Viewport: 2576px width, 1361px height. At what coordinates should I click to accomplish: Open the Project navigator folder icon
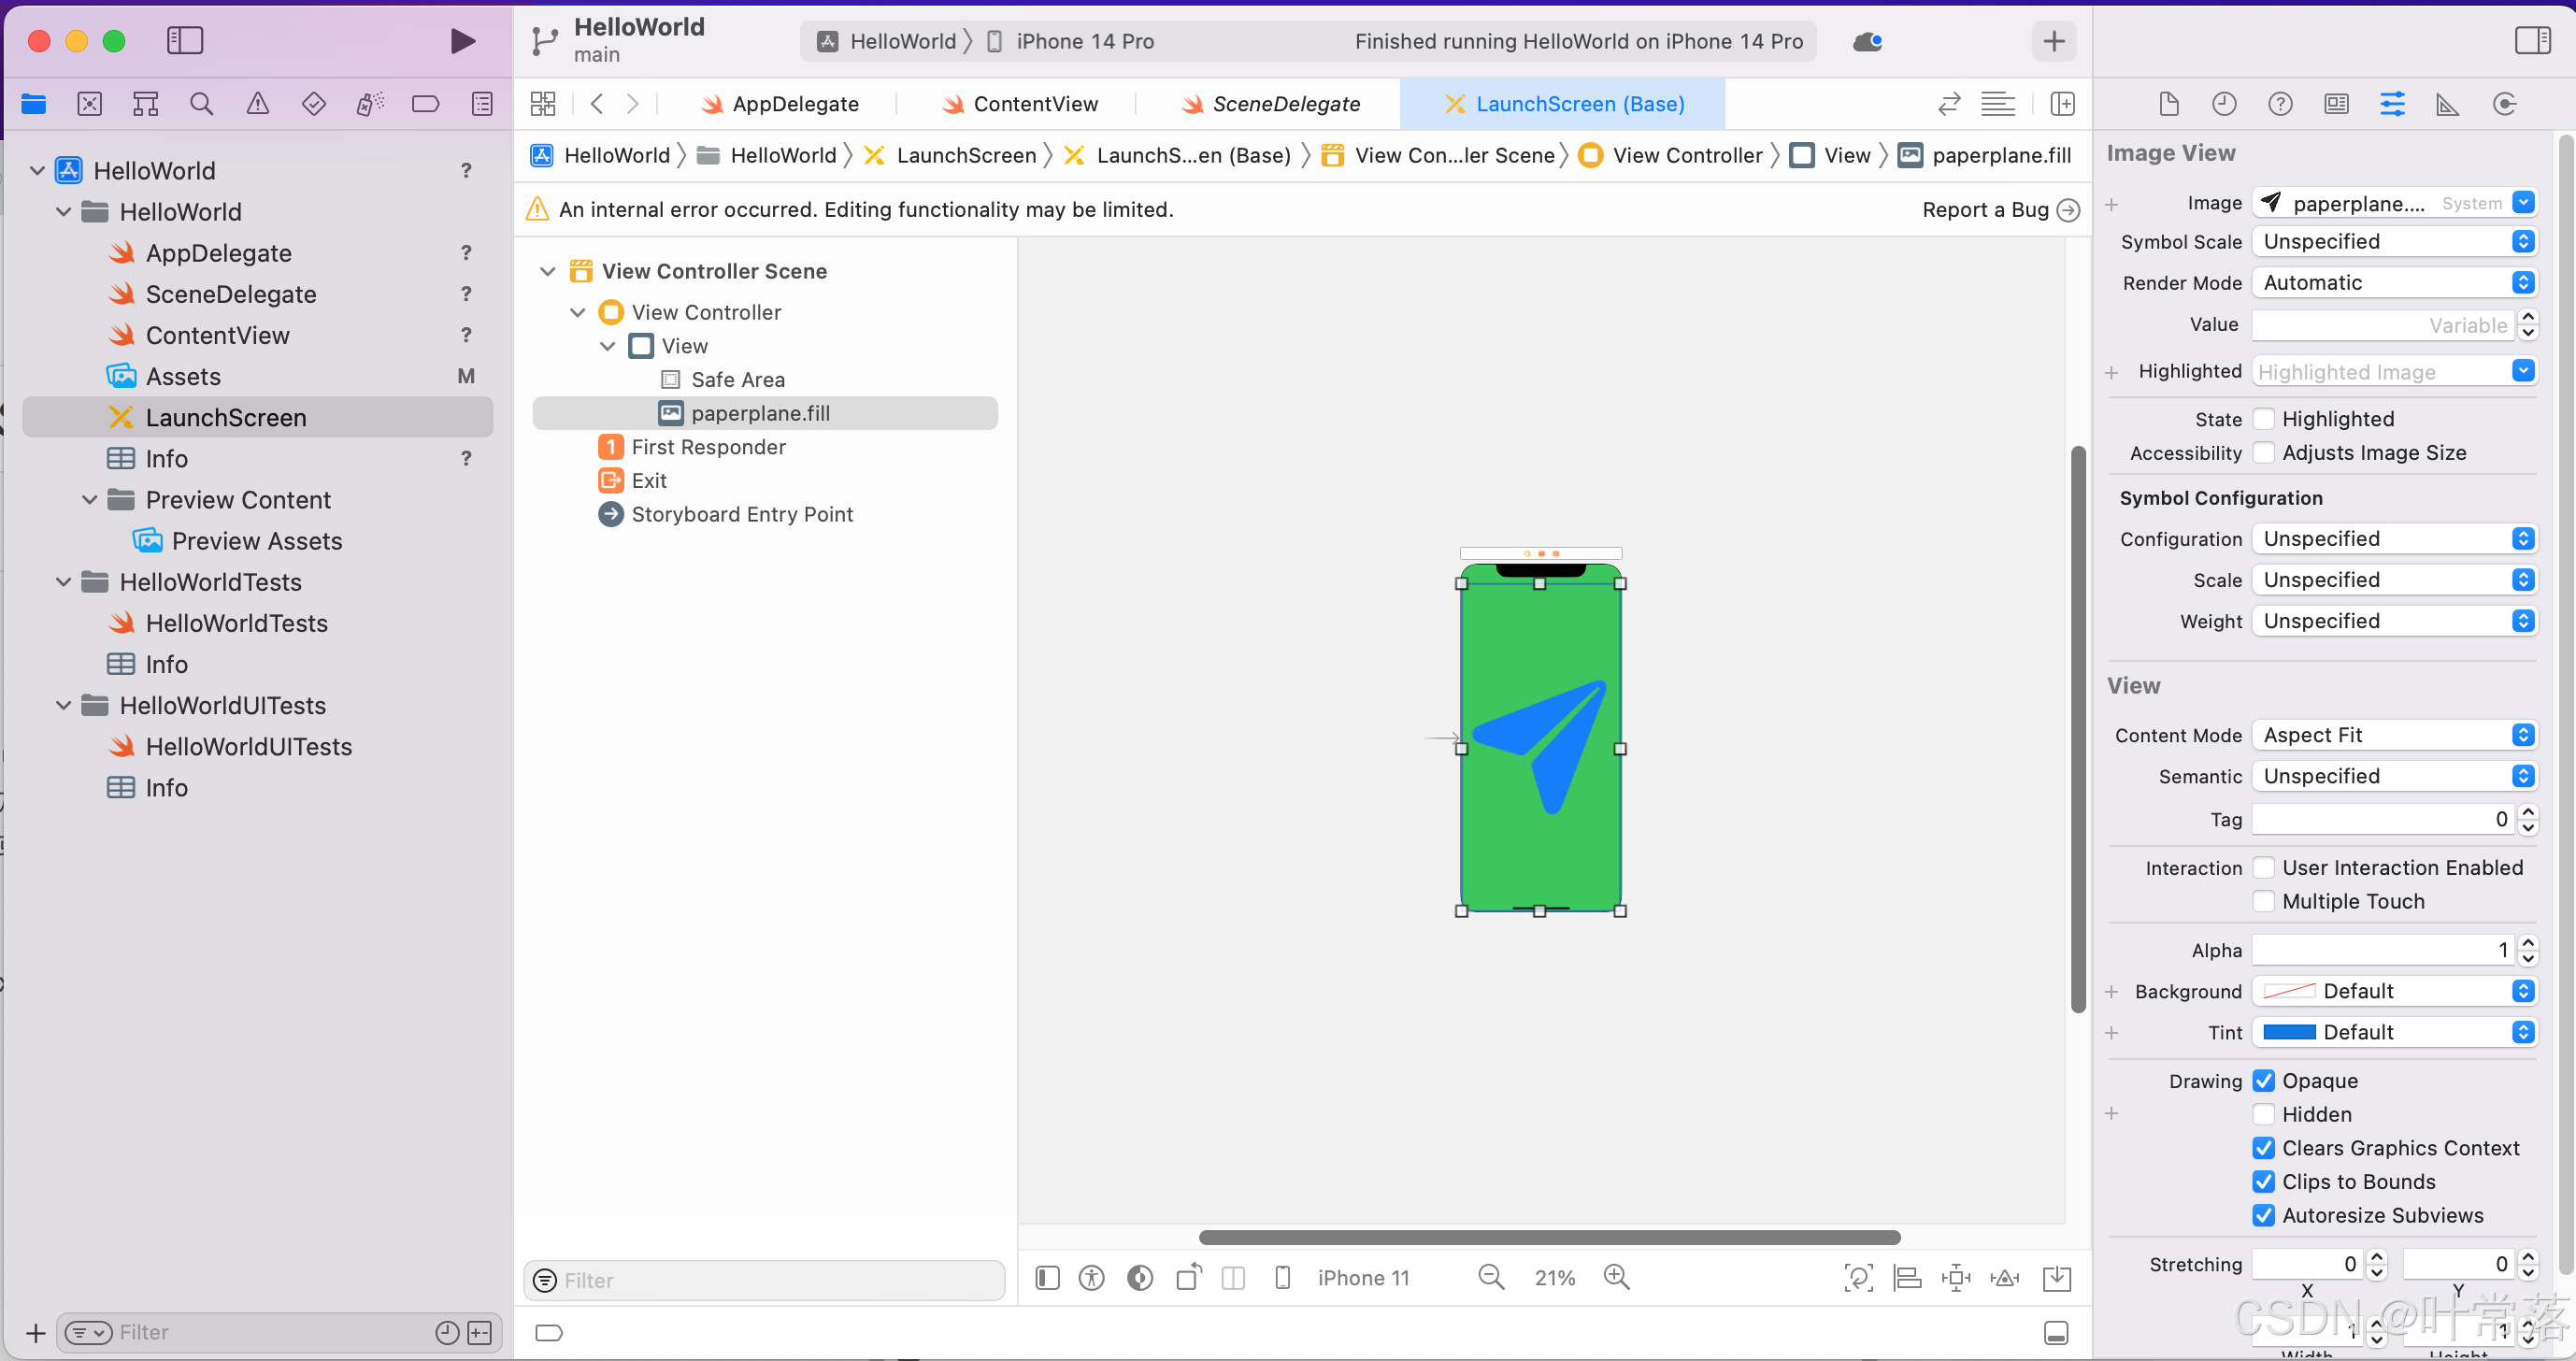pyautogui.click(x=34, y=104)
